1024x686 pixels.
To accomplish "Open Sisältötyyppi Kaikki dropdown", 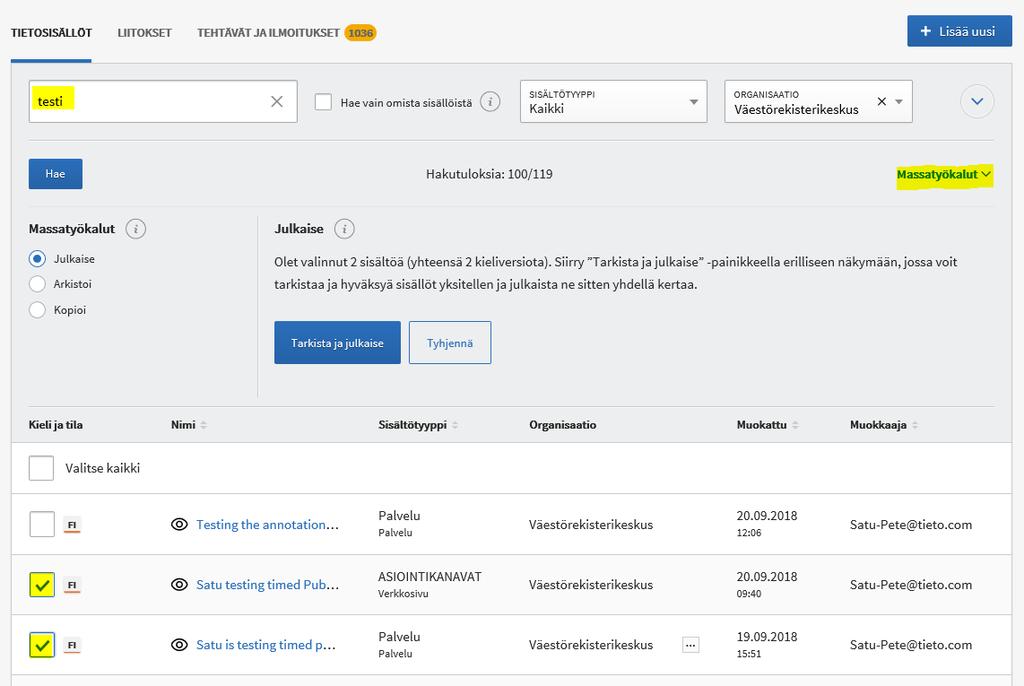I will (613, 101).
